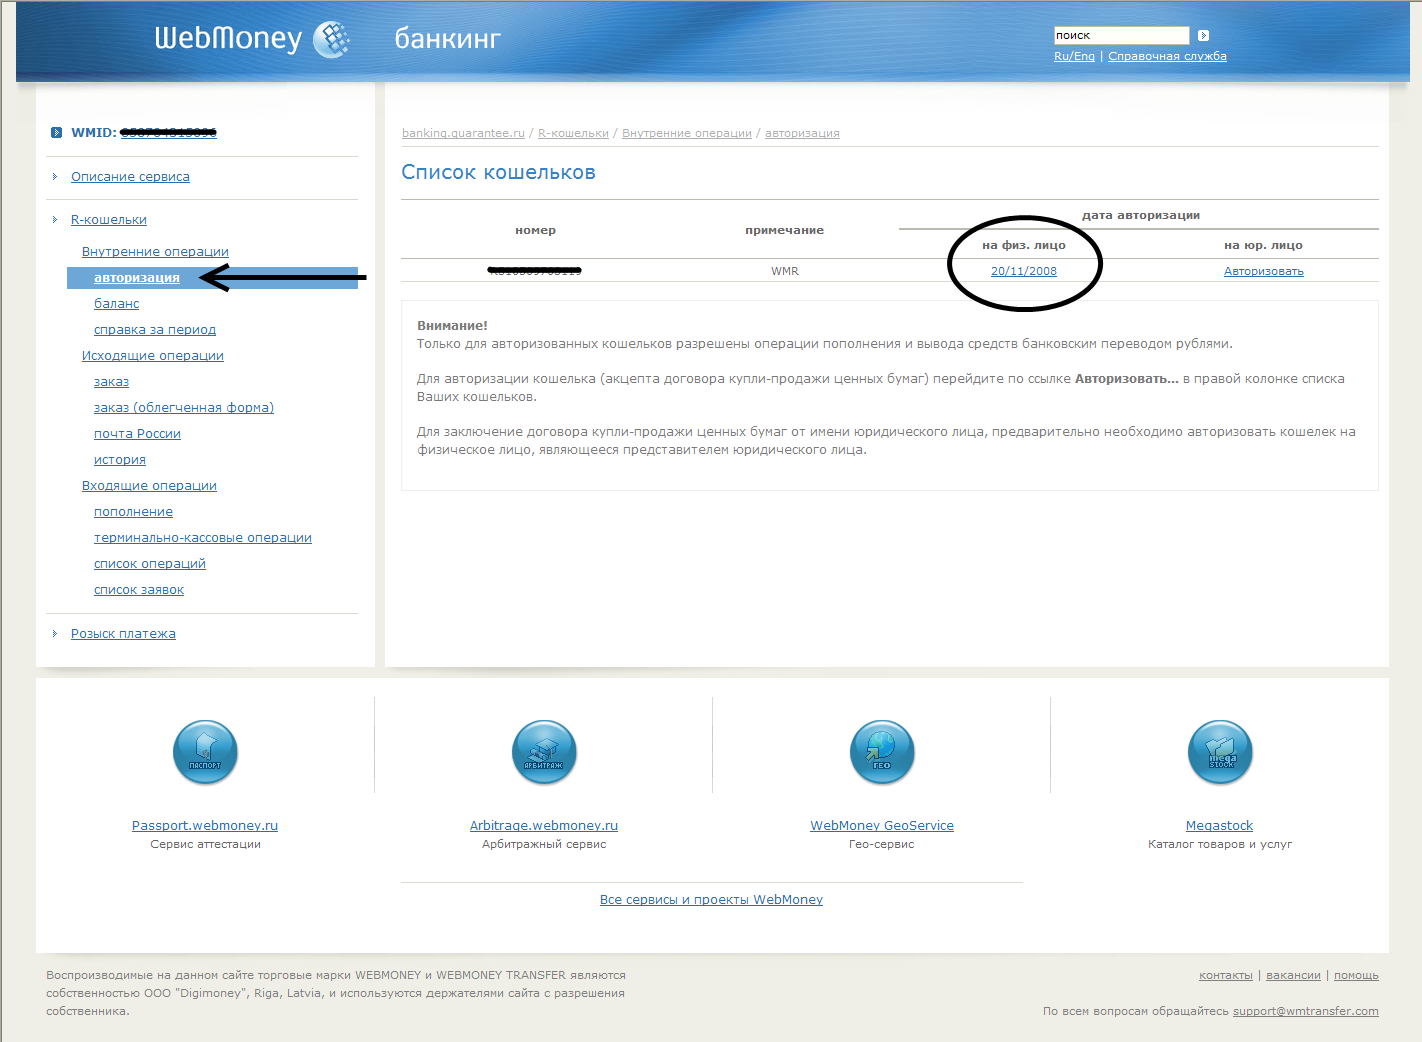Open the 20/11/2008 authorization date link

[x=1024, y=271]
